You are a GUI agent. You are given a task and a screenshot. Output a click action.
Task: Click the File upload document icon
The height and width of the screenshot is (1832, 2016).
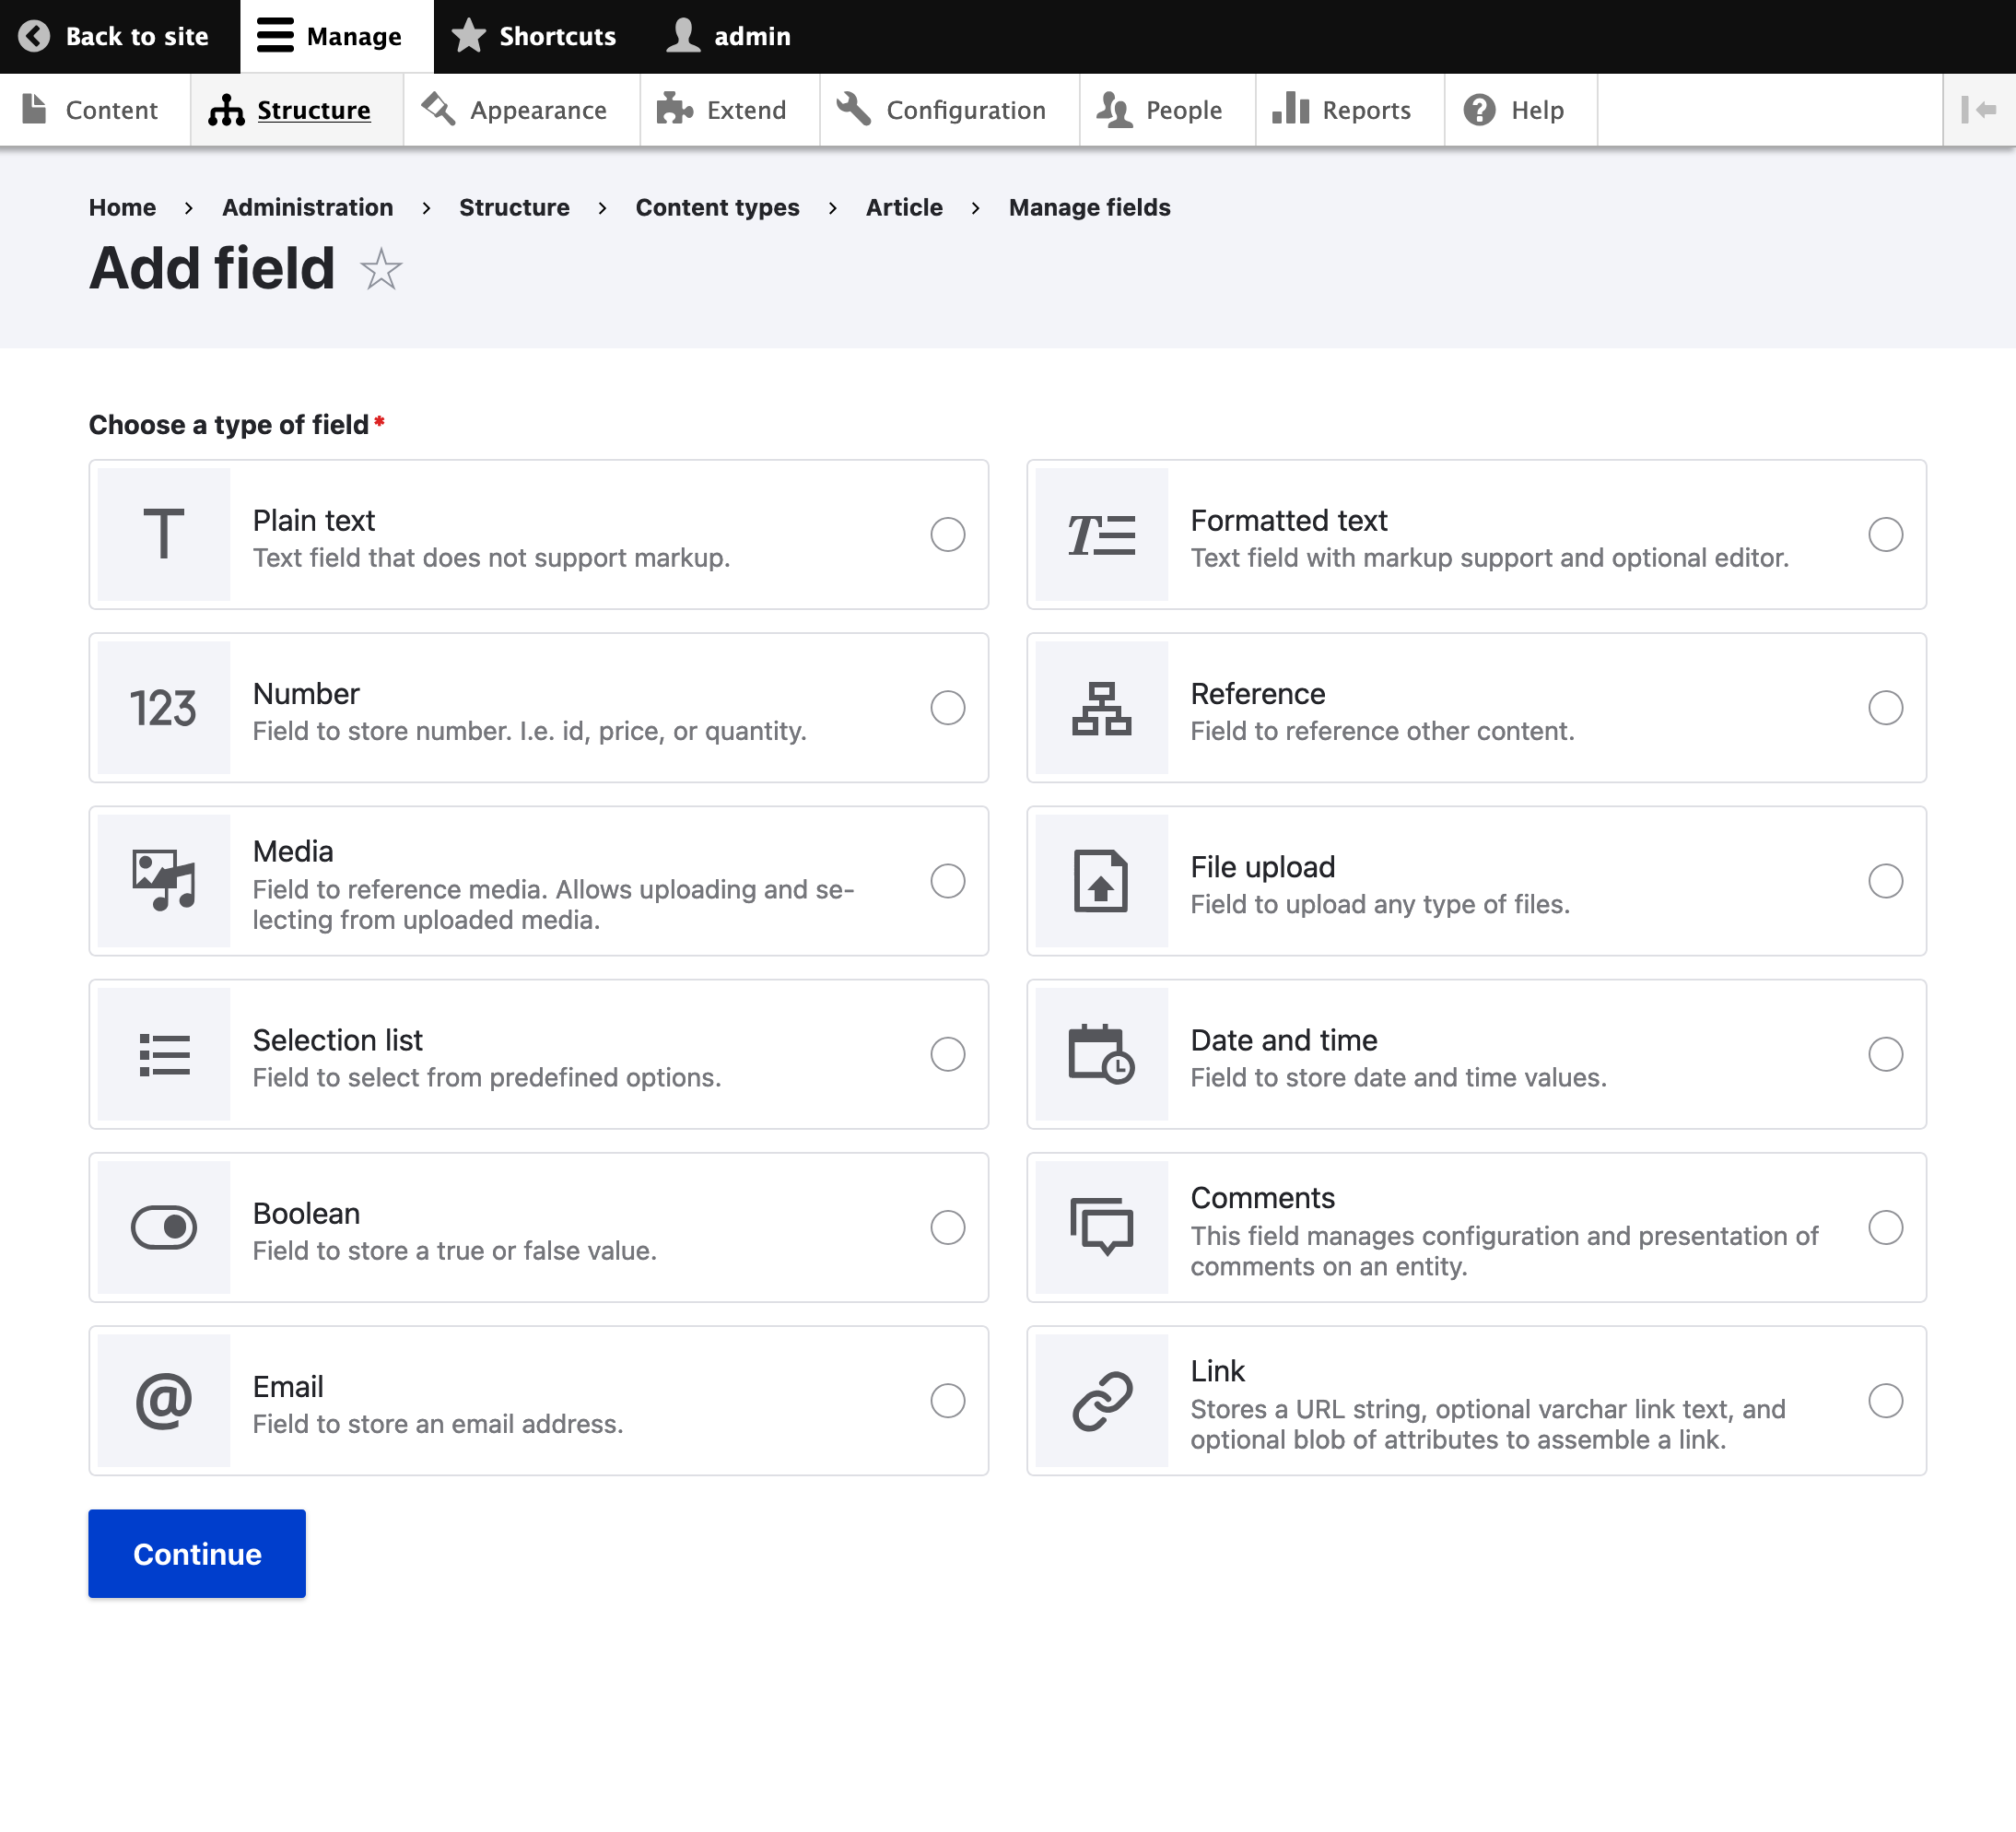[x=1102, y=880]
